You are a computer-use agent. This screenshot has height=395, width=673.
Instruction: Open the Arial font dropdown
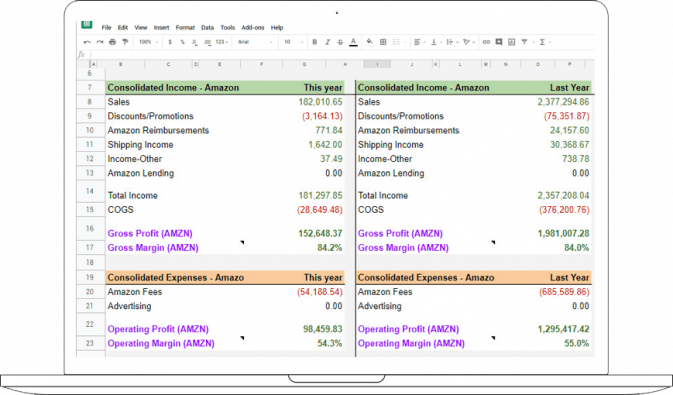click(255, 42)
